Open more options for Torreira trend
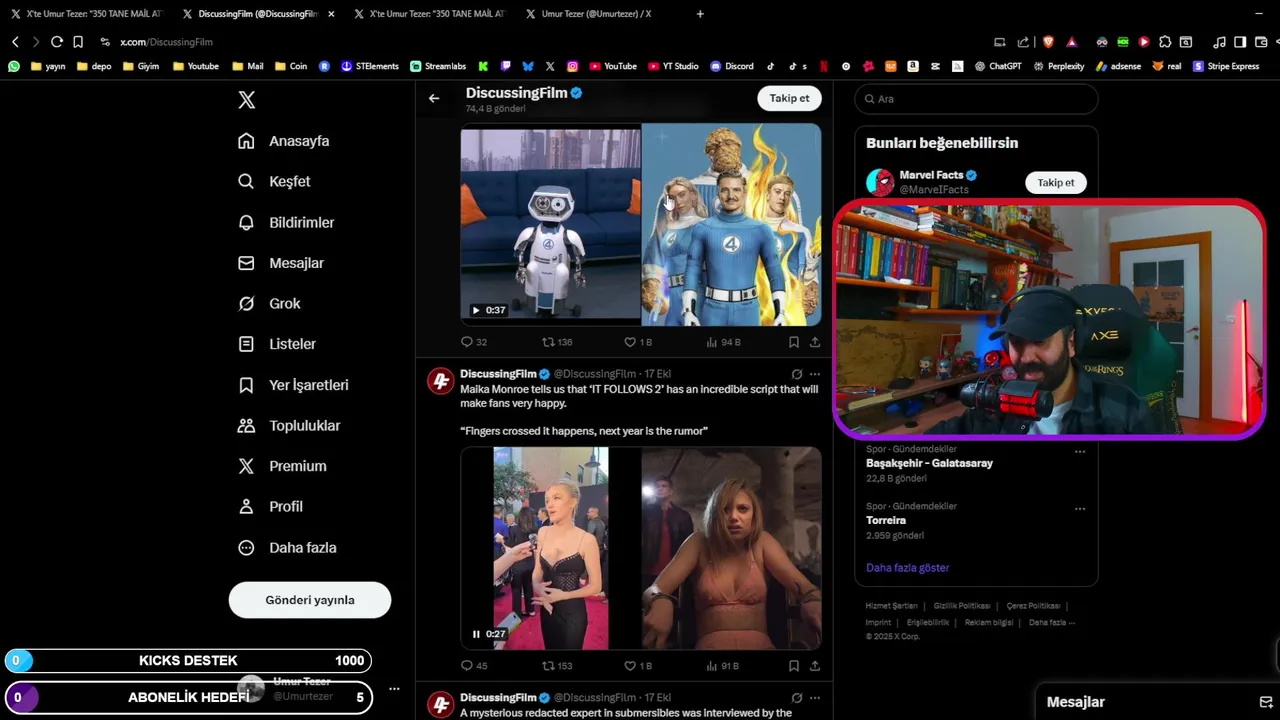1280x720 pixels. pos(1080,509)
